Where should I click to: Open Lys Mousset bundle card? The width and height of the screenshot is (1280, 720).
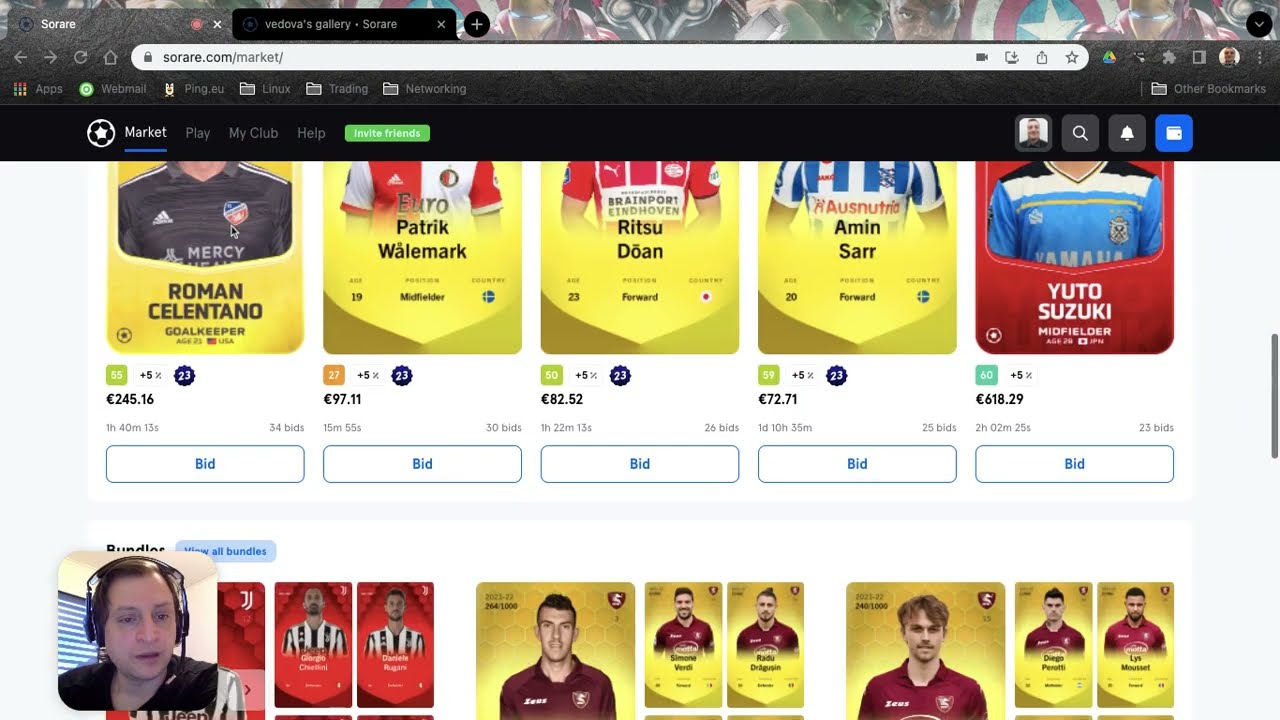pyautogui.click(x=1135, y=645)
